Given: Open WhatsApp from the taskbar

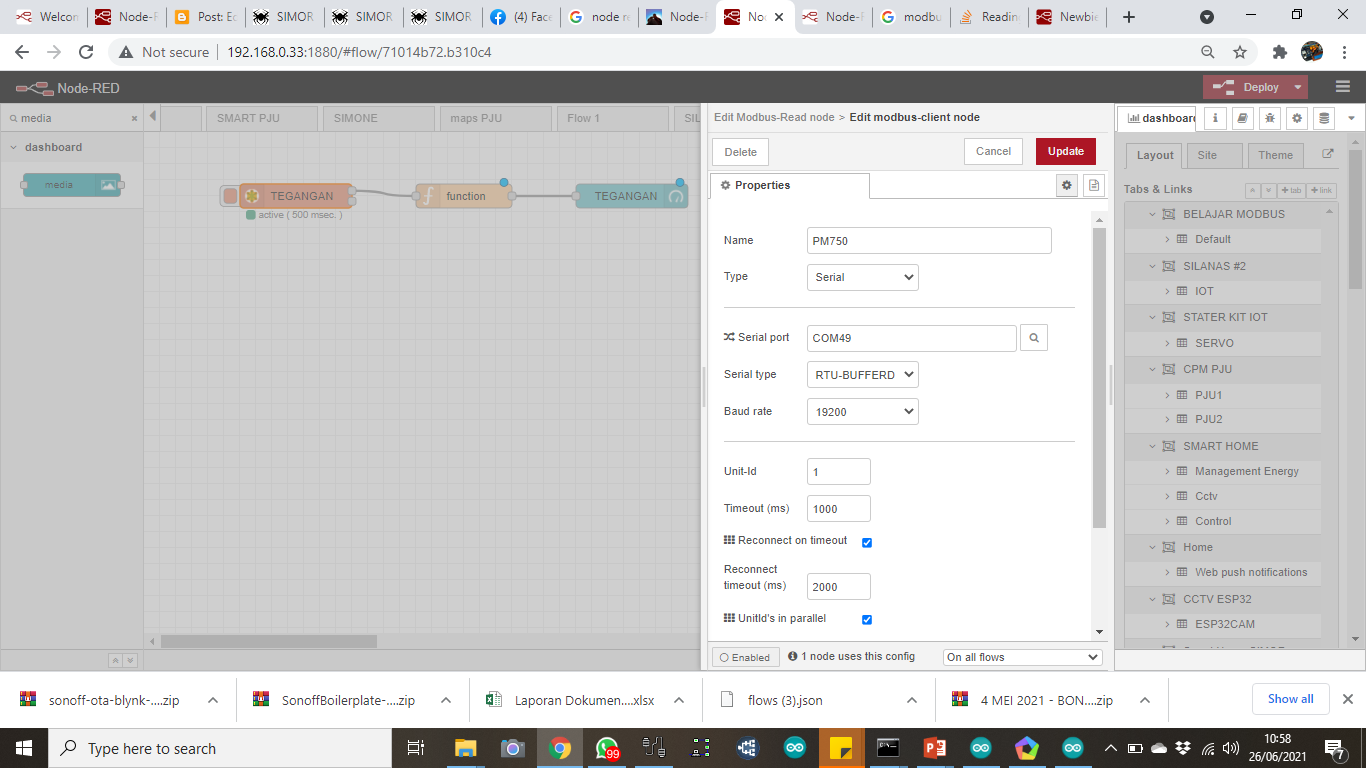Looking at the screenshot, I should (607, 748).
